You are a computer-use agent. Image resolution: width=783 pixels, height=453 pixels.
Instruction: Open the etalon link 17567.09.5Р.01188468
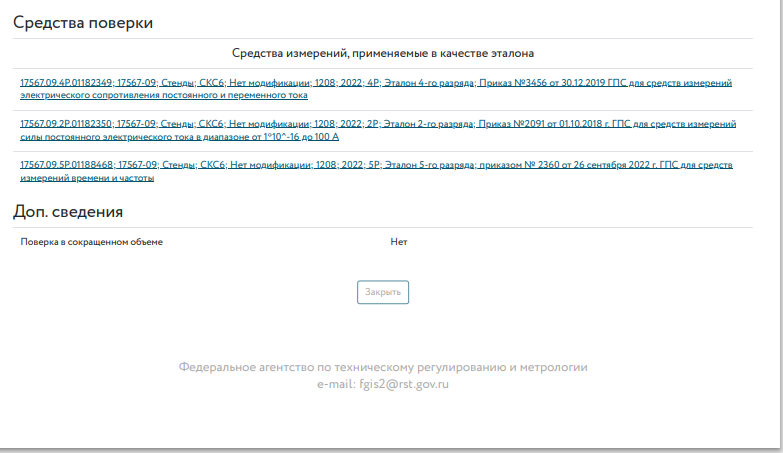point(66,164)
